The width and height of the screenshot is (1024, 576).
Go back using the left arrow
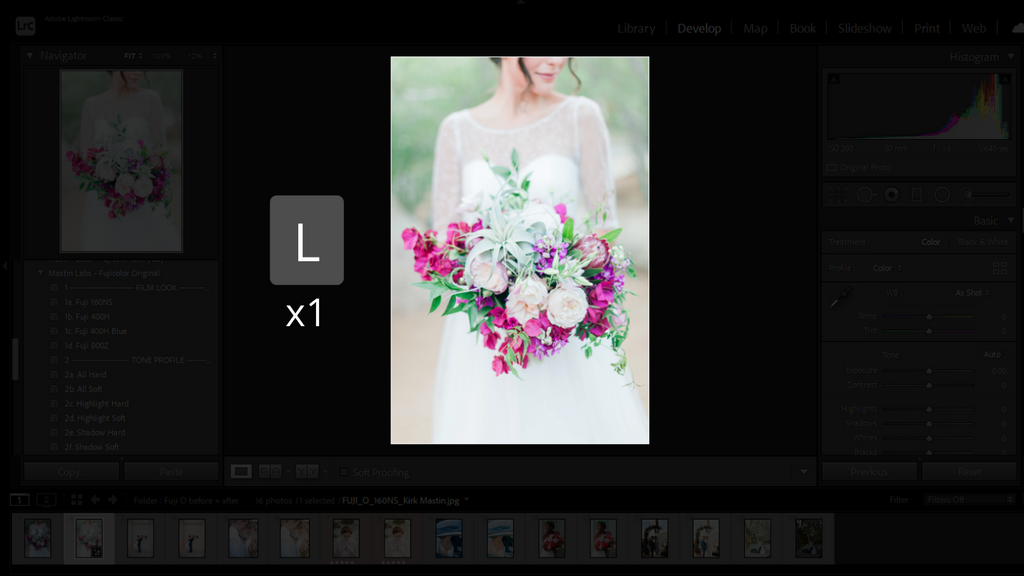(95, 500)
